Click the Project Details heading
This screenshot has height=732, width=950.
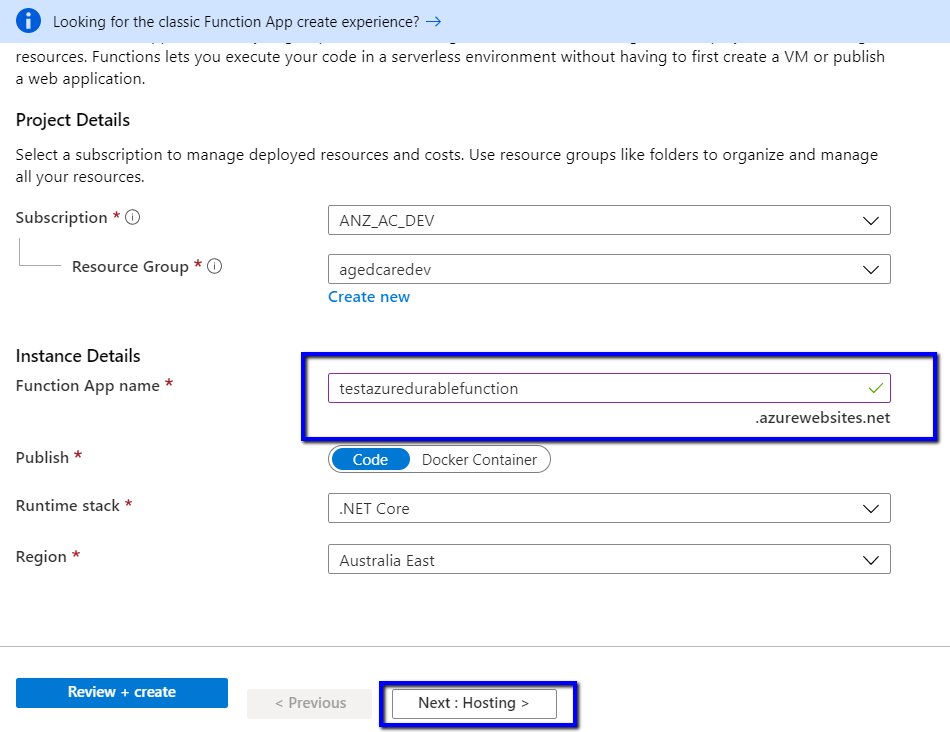click(73, 120)
